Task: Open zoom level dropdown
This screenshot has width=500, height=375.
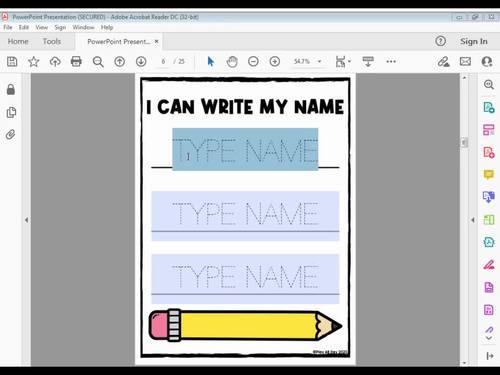Action: click(320, 62)
